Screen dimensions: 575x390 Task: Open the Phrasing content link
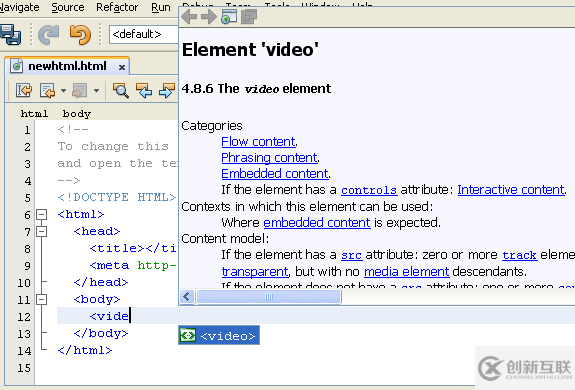tap(270, 158)
